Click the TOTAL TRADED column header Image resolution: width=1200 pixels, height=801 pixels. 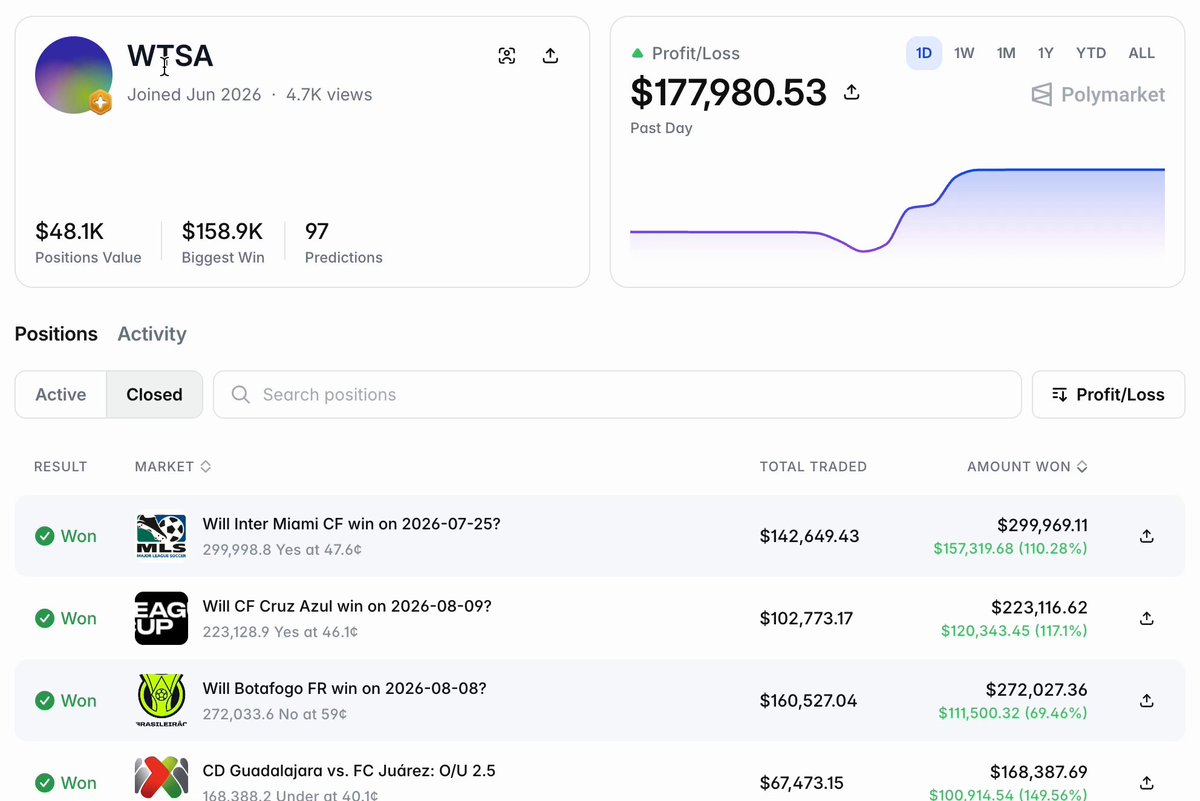point(813,466)
